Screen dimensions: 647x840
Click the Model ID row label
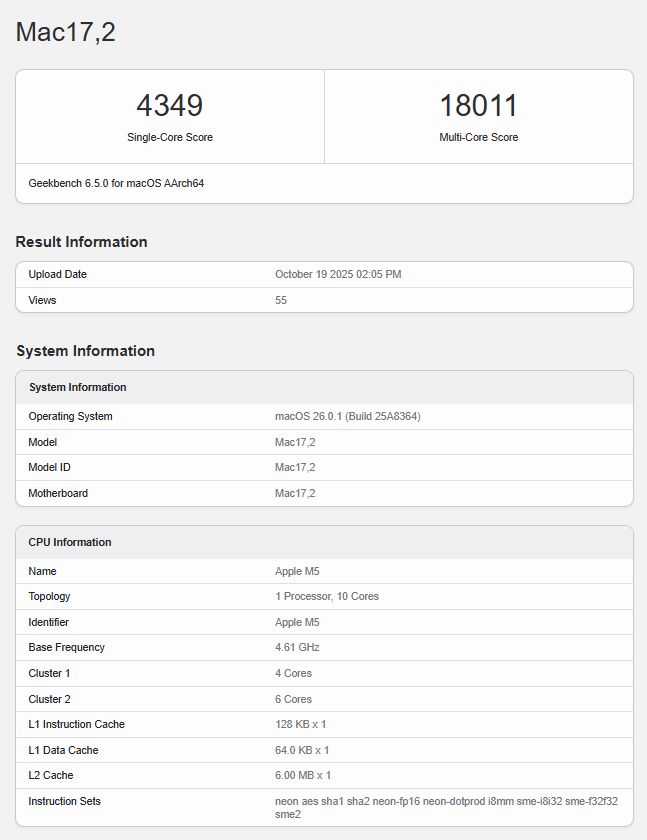[49, 467]
